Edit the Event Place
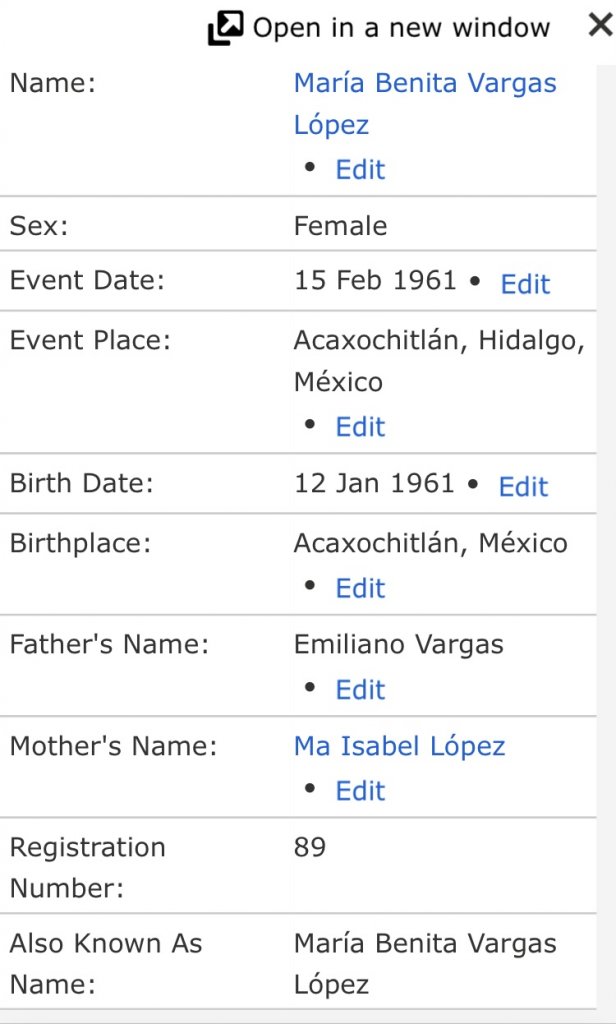 coord(360,427)
